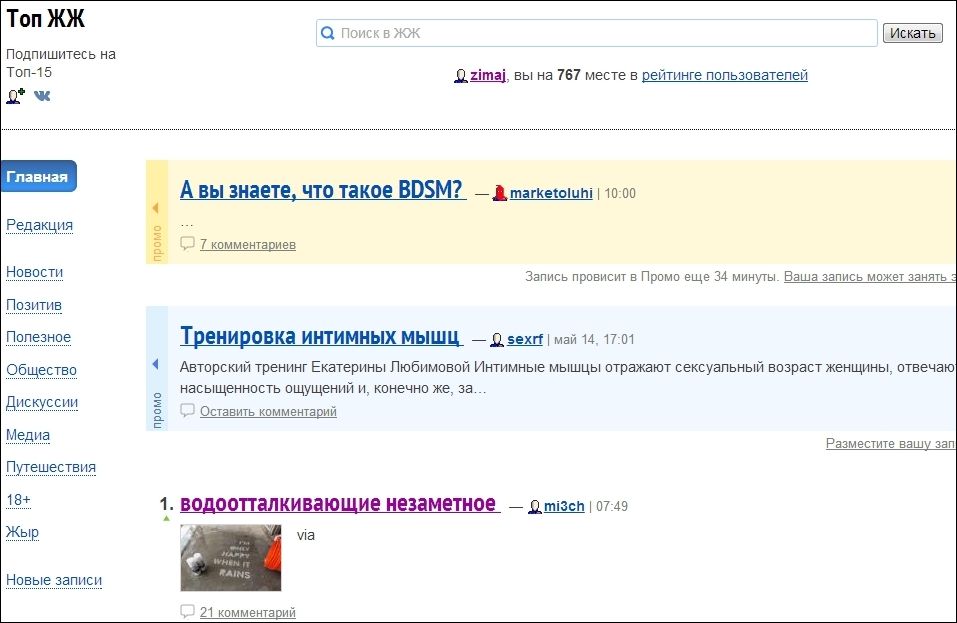
Task: Click the Искать button
Action: click(912, 33)
